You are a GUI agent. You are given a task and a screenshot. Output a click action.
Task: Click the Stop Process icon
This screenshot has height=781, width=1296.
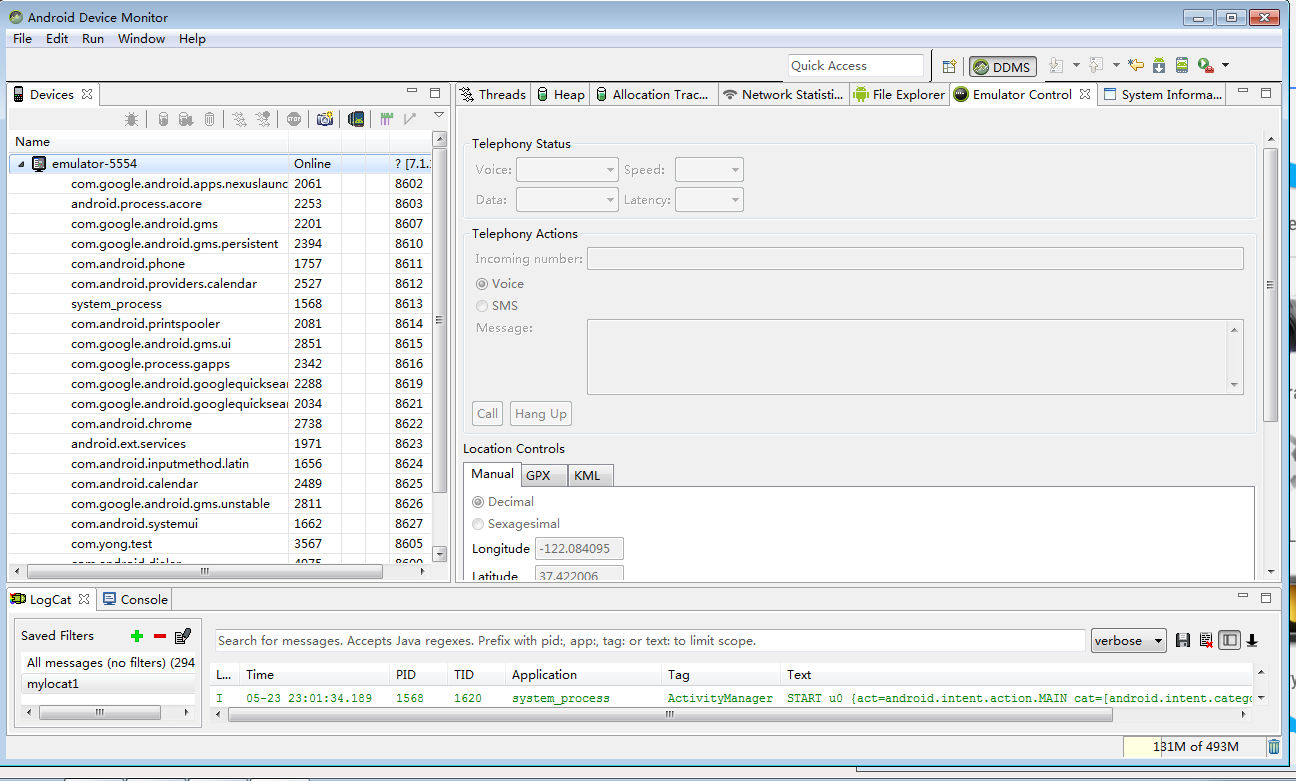(294, 119)
